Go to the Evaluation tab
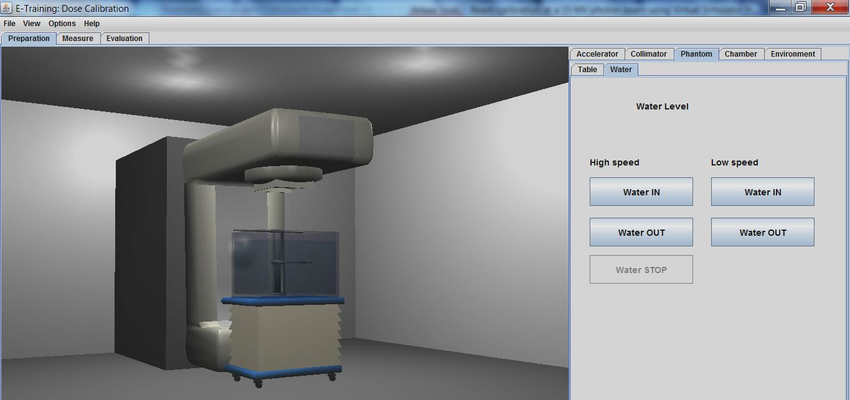850x400 pixels. 124,38
